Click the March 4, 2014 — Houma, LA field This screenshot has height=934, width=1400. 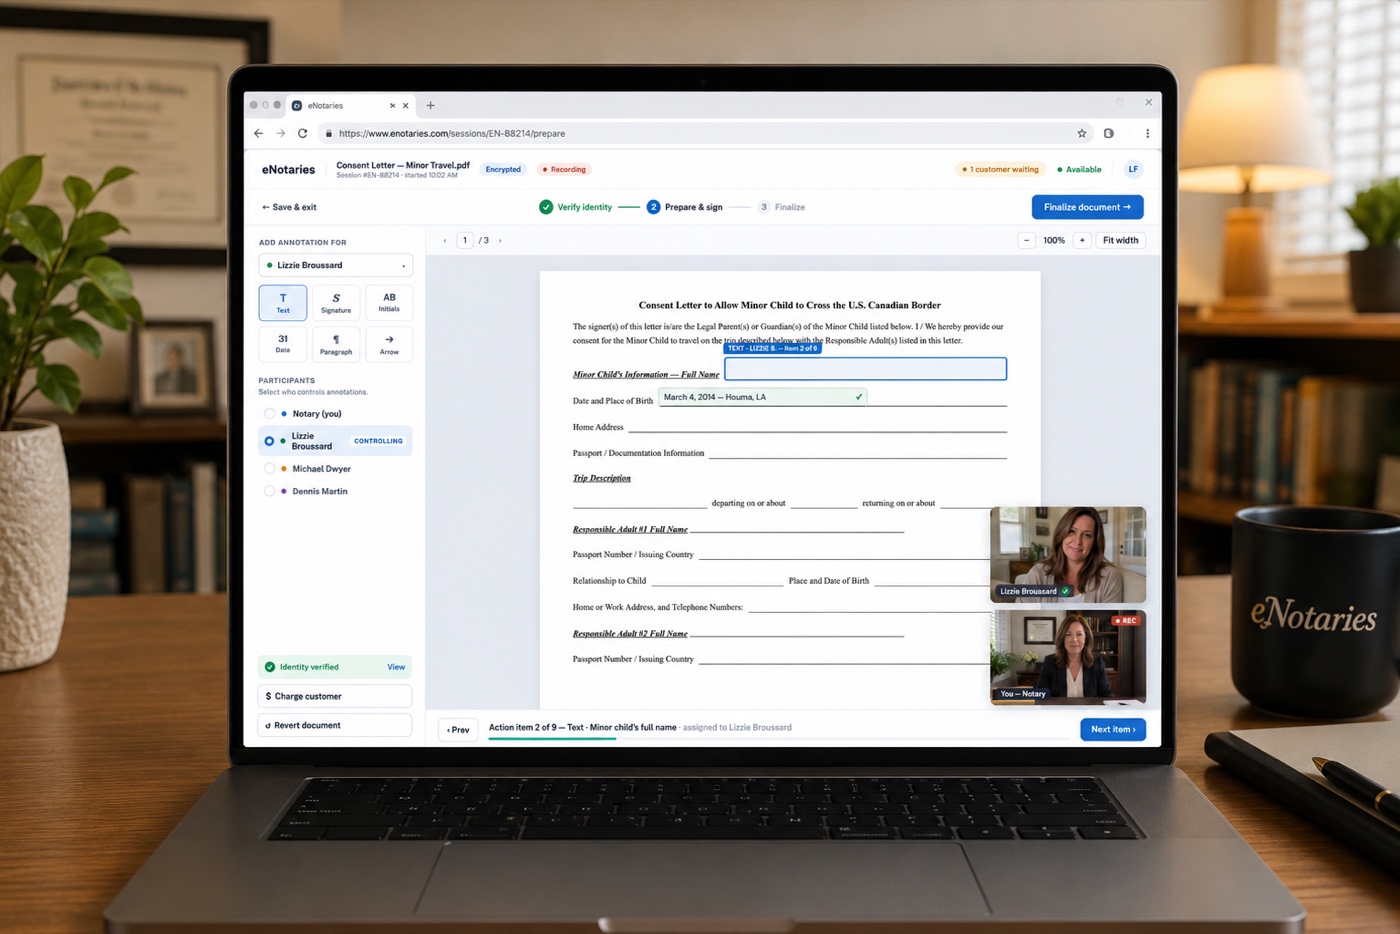pyautogui.click(x=762, y=397)
